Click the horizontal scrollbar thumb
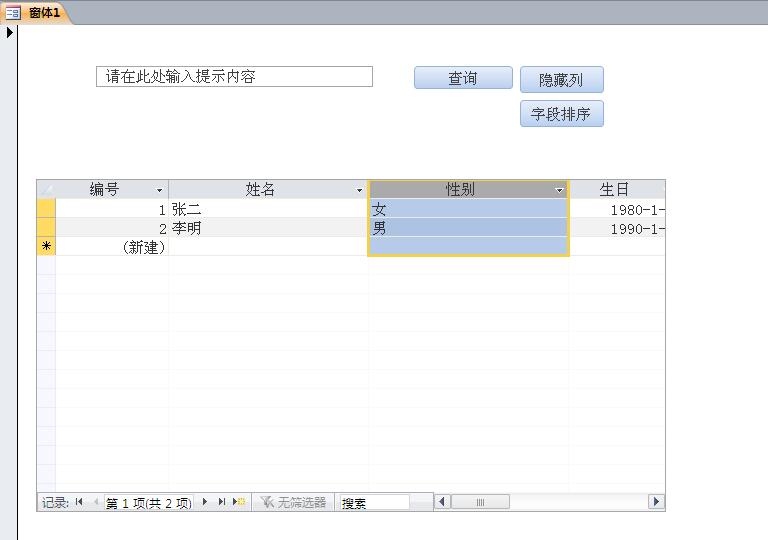 [480, 502]
